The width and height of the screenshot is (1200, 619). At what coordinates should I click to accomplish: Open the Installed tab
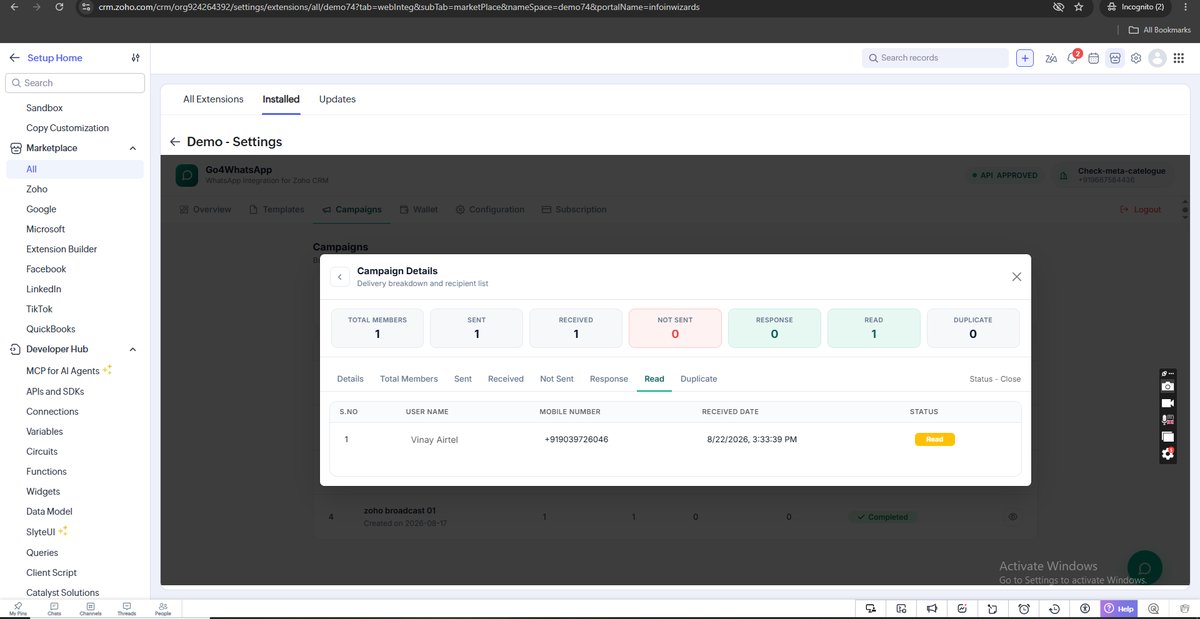pyautogui.click(x=281, y=99)
